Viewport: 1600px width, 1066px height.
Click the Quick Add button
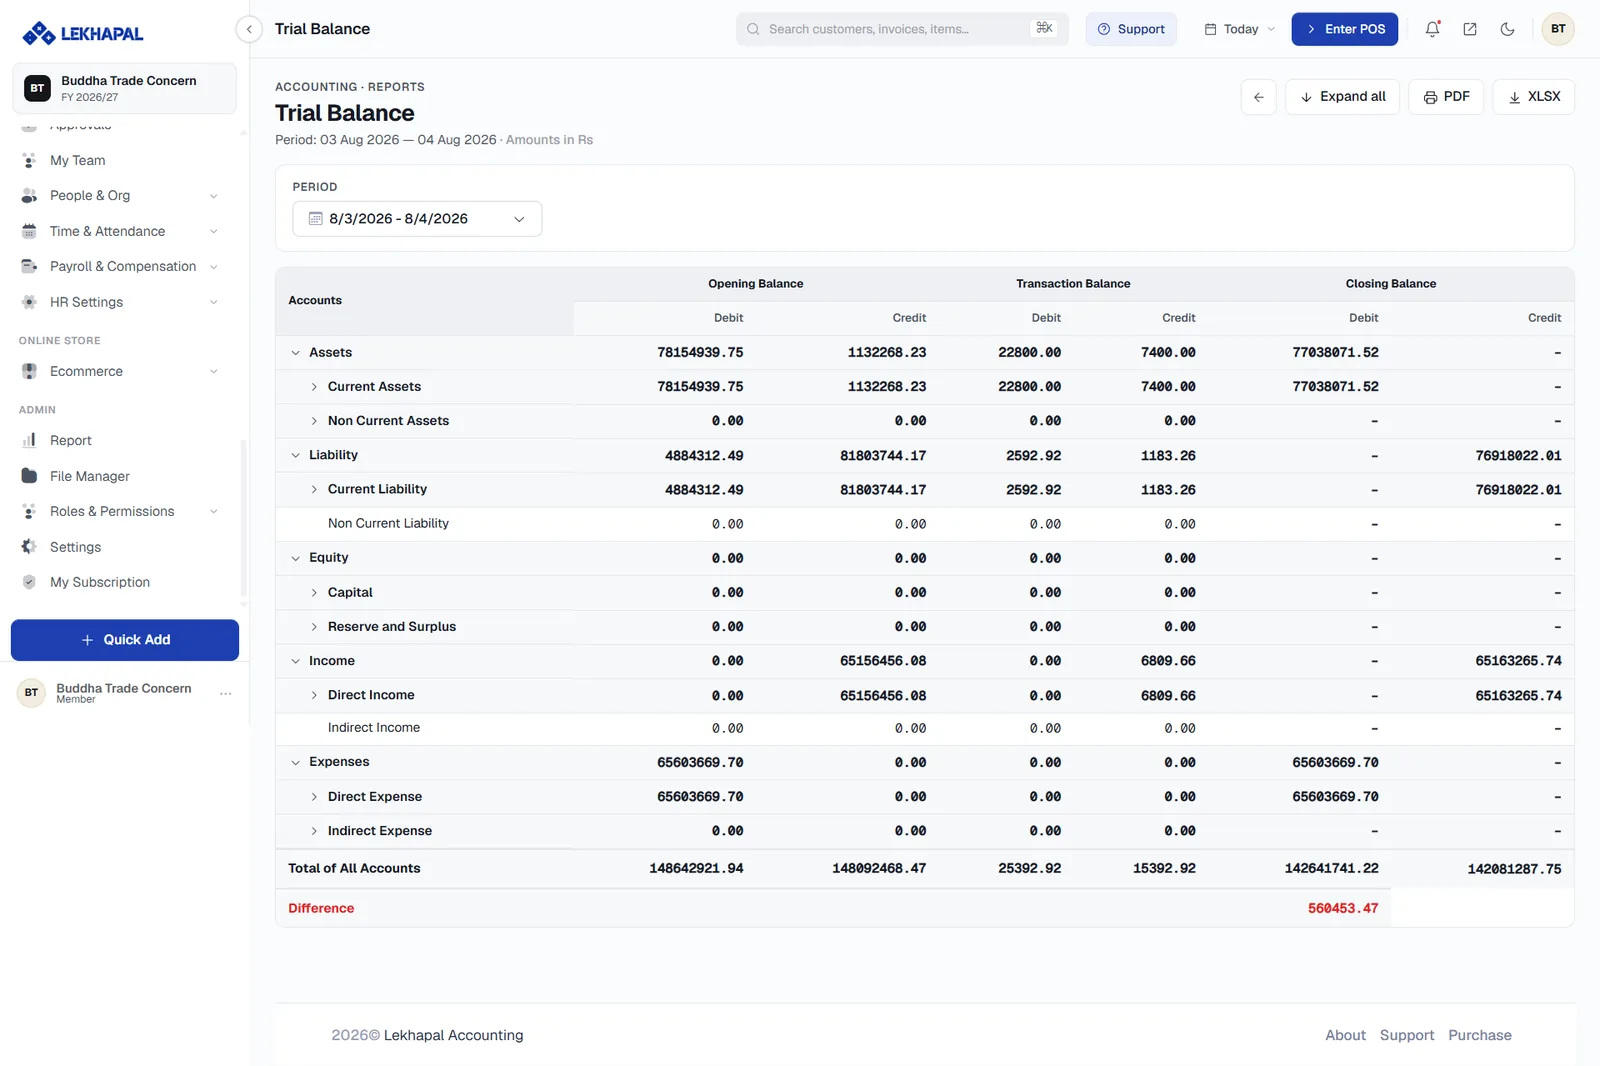125,640
